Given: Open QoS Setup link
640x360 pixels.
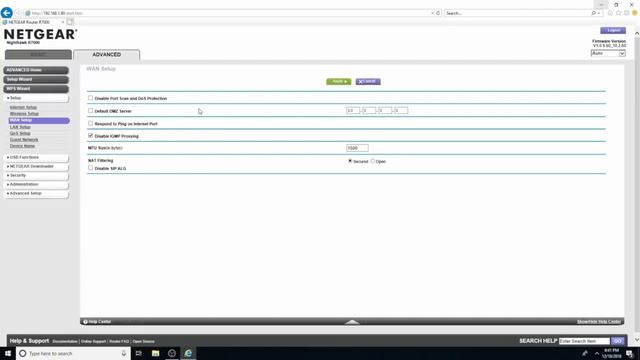Looking at the screenshot, I should tap(20, 133).
